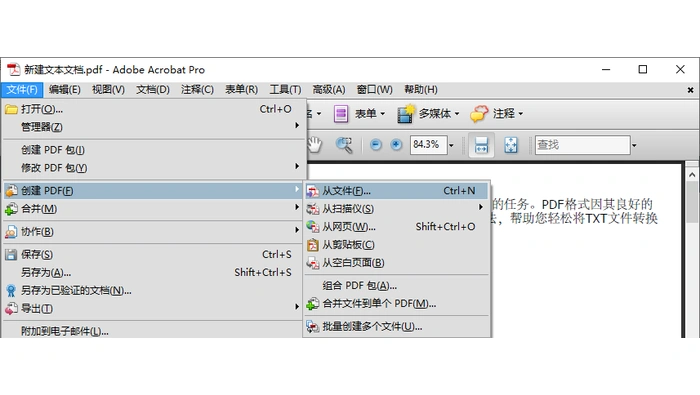
Task: Open the 表单(R) menu
Action: (x=242, y=90)
